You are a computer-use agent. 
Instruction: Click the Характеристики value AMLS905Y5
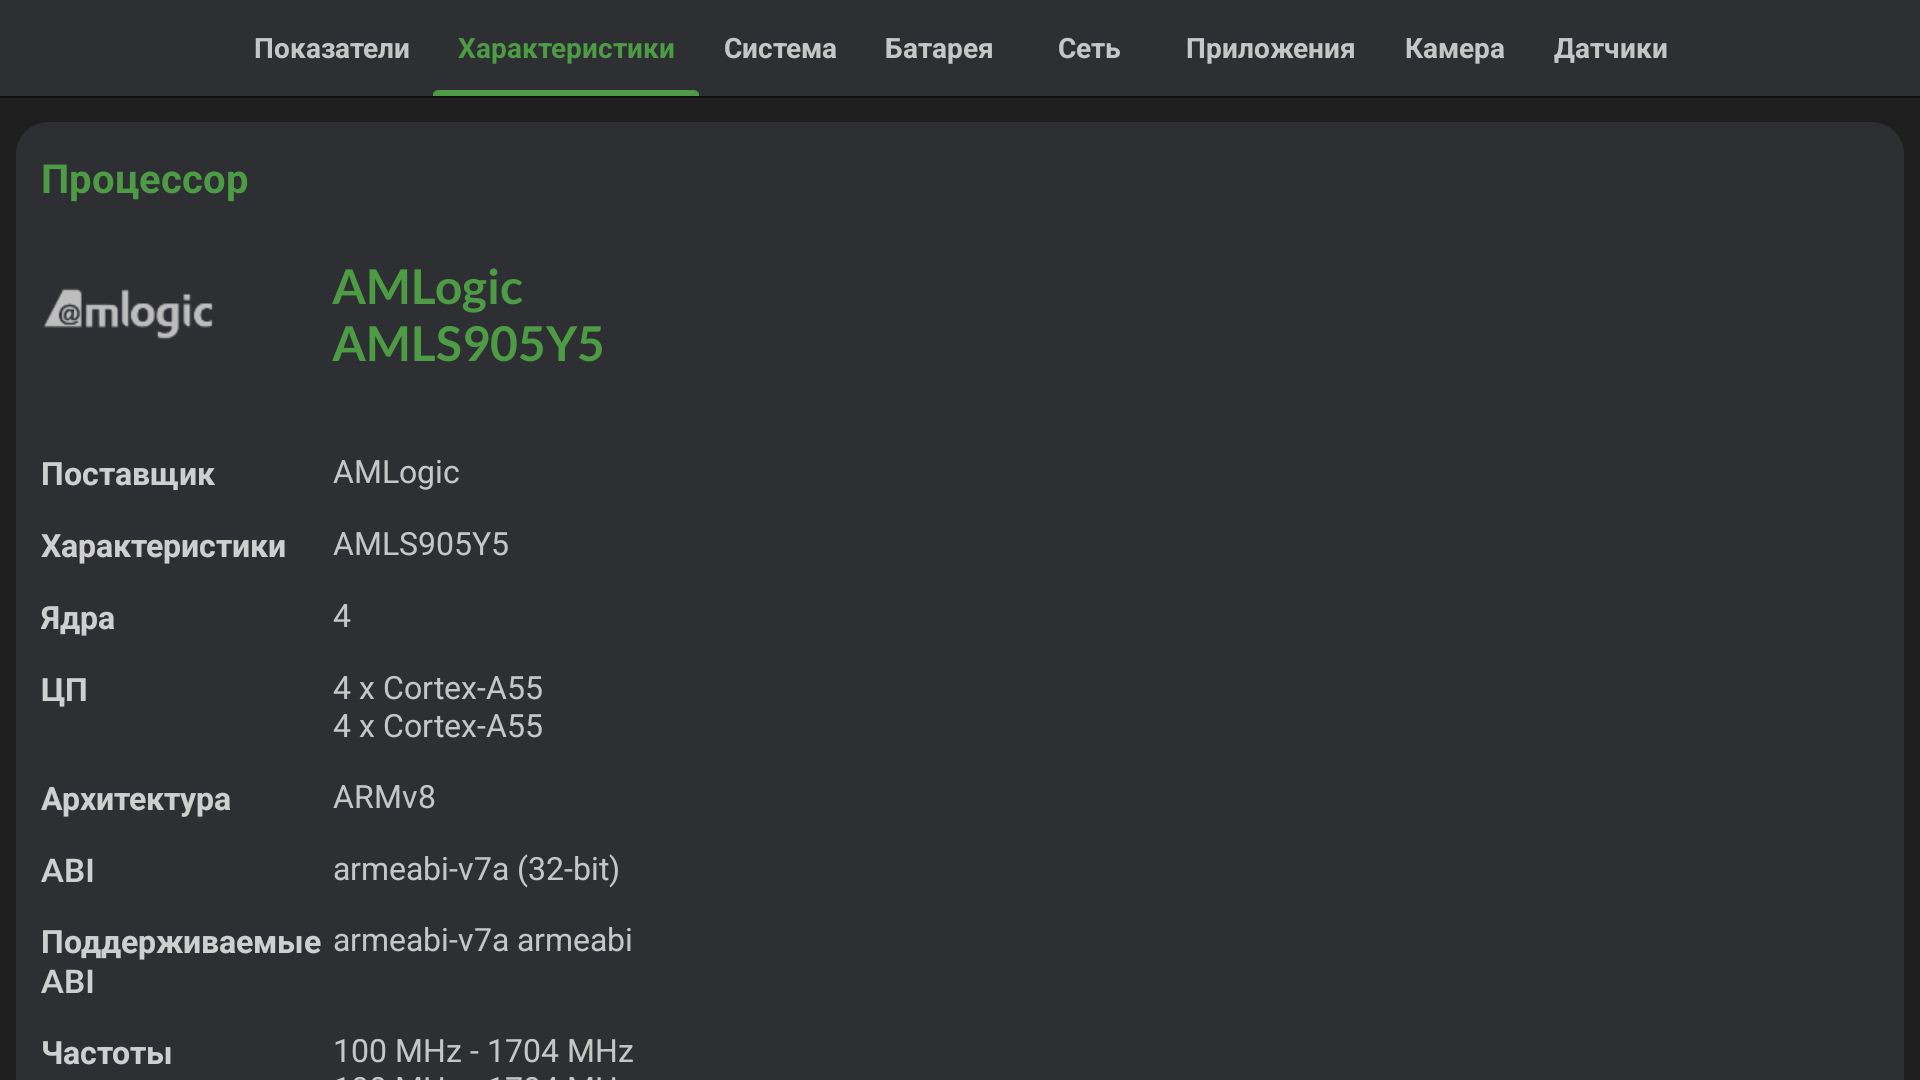pos(420,544)
